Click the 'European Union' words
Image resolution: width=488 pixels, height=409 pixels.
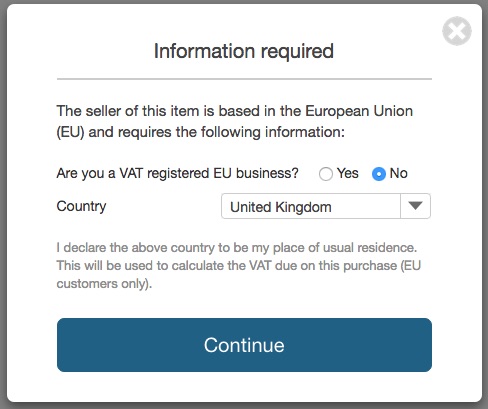click(359, 111)
